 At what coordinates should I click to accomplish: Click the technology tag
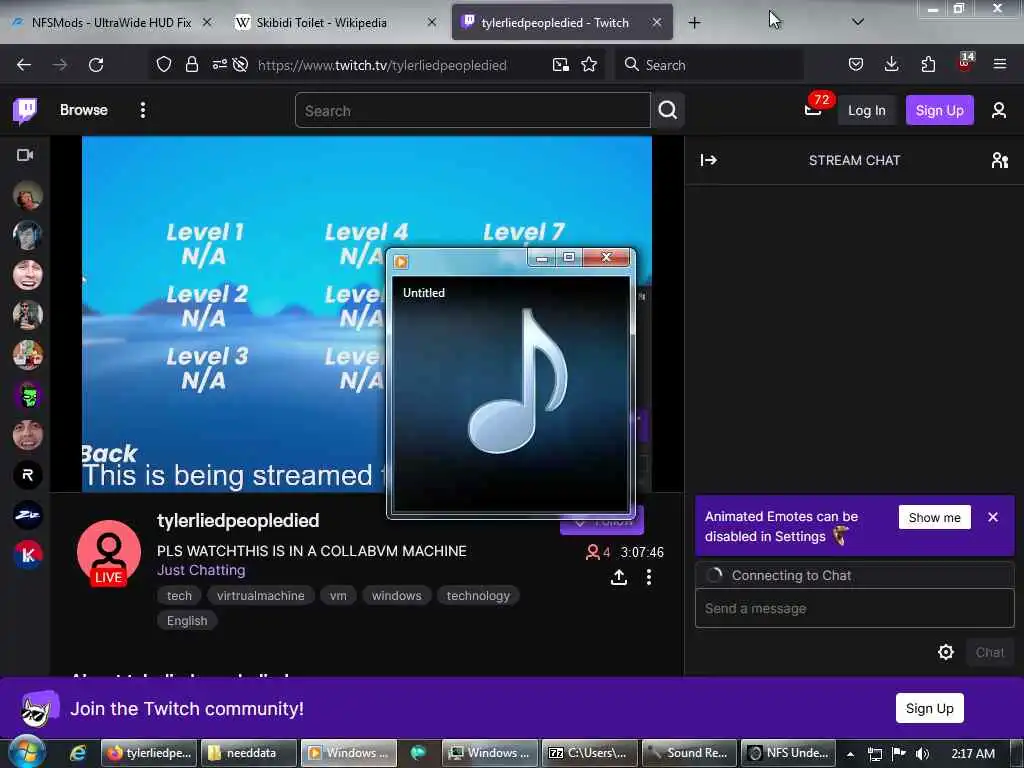click(478, 596)
